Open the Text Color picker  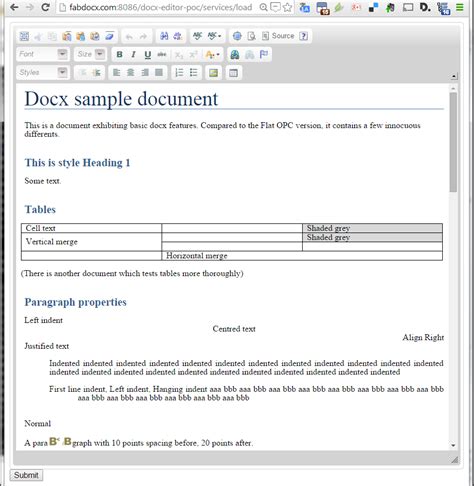212,54
